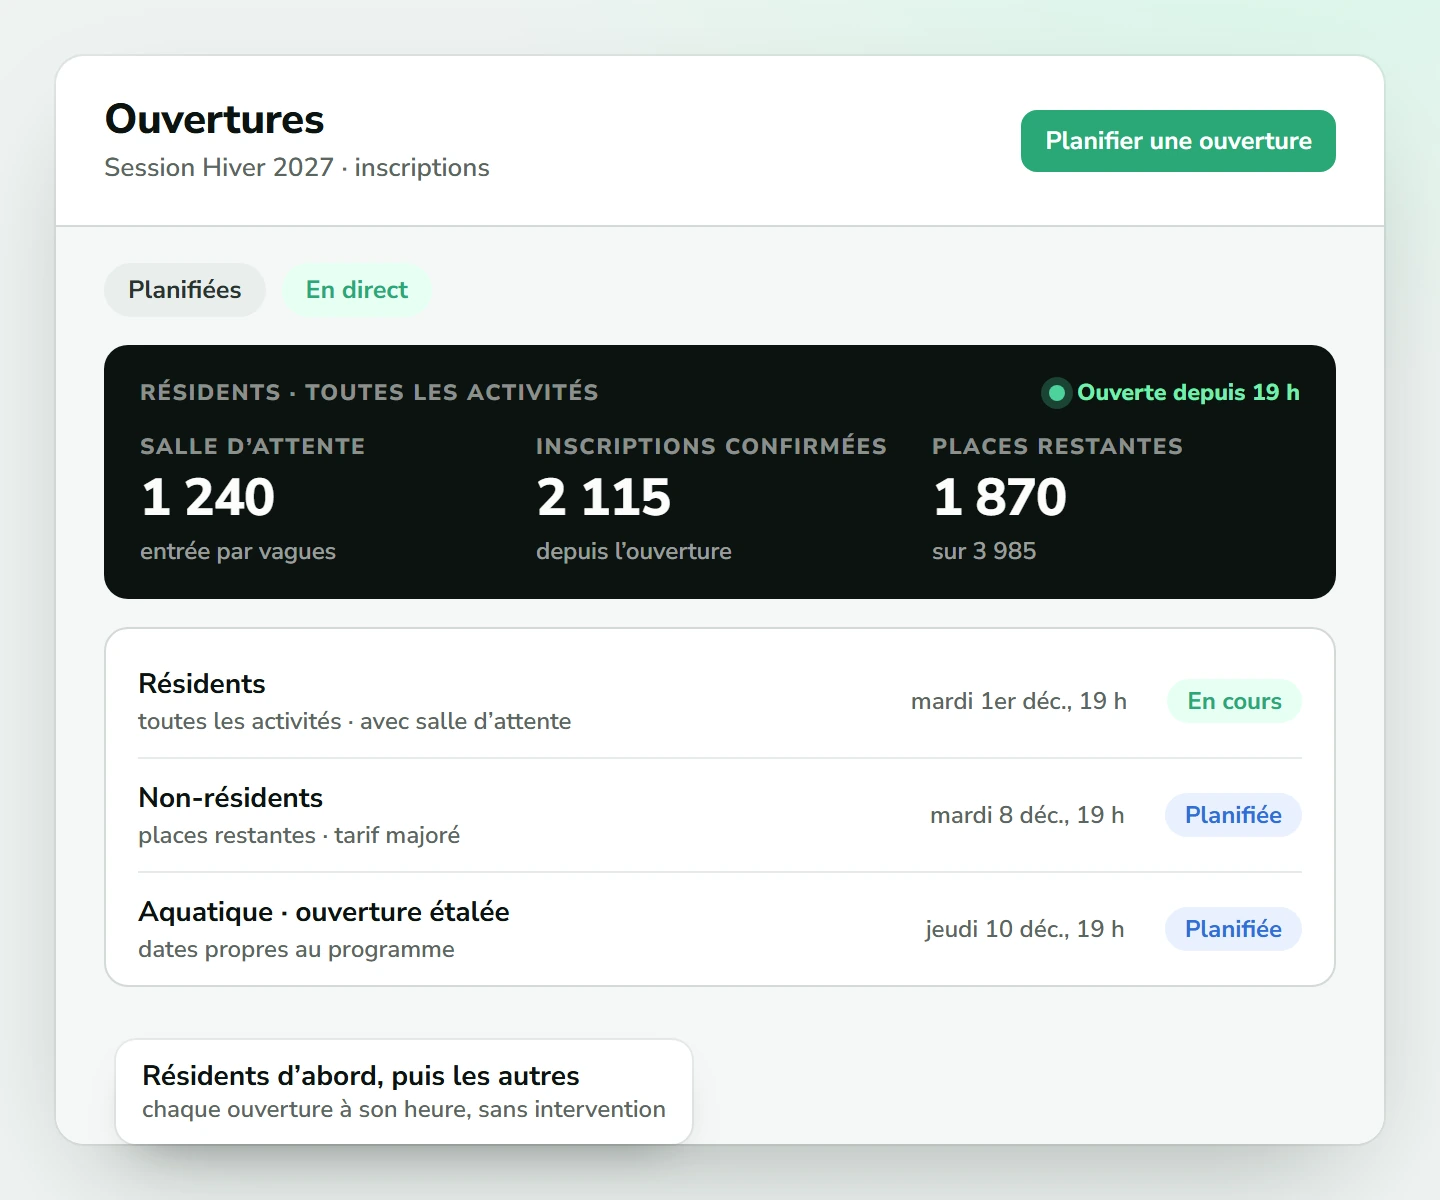Image resolution: width=1440 pixels, height=1200 pixels.
Task: Click the date mardi 8 déc., 19 h
Action: pos(1027,815)
